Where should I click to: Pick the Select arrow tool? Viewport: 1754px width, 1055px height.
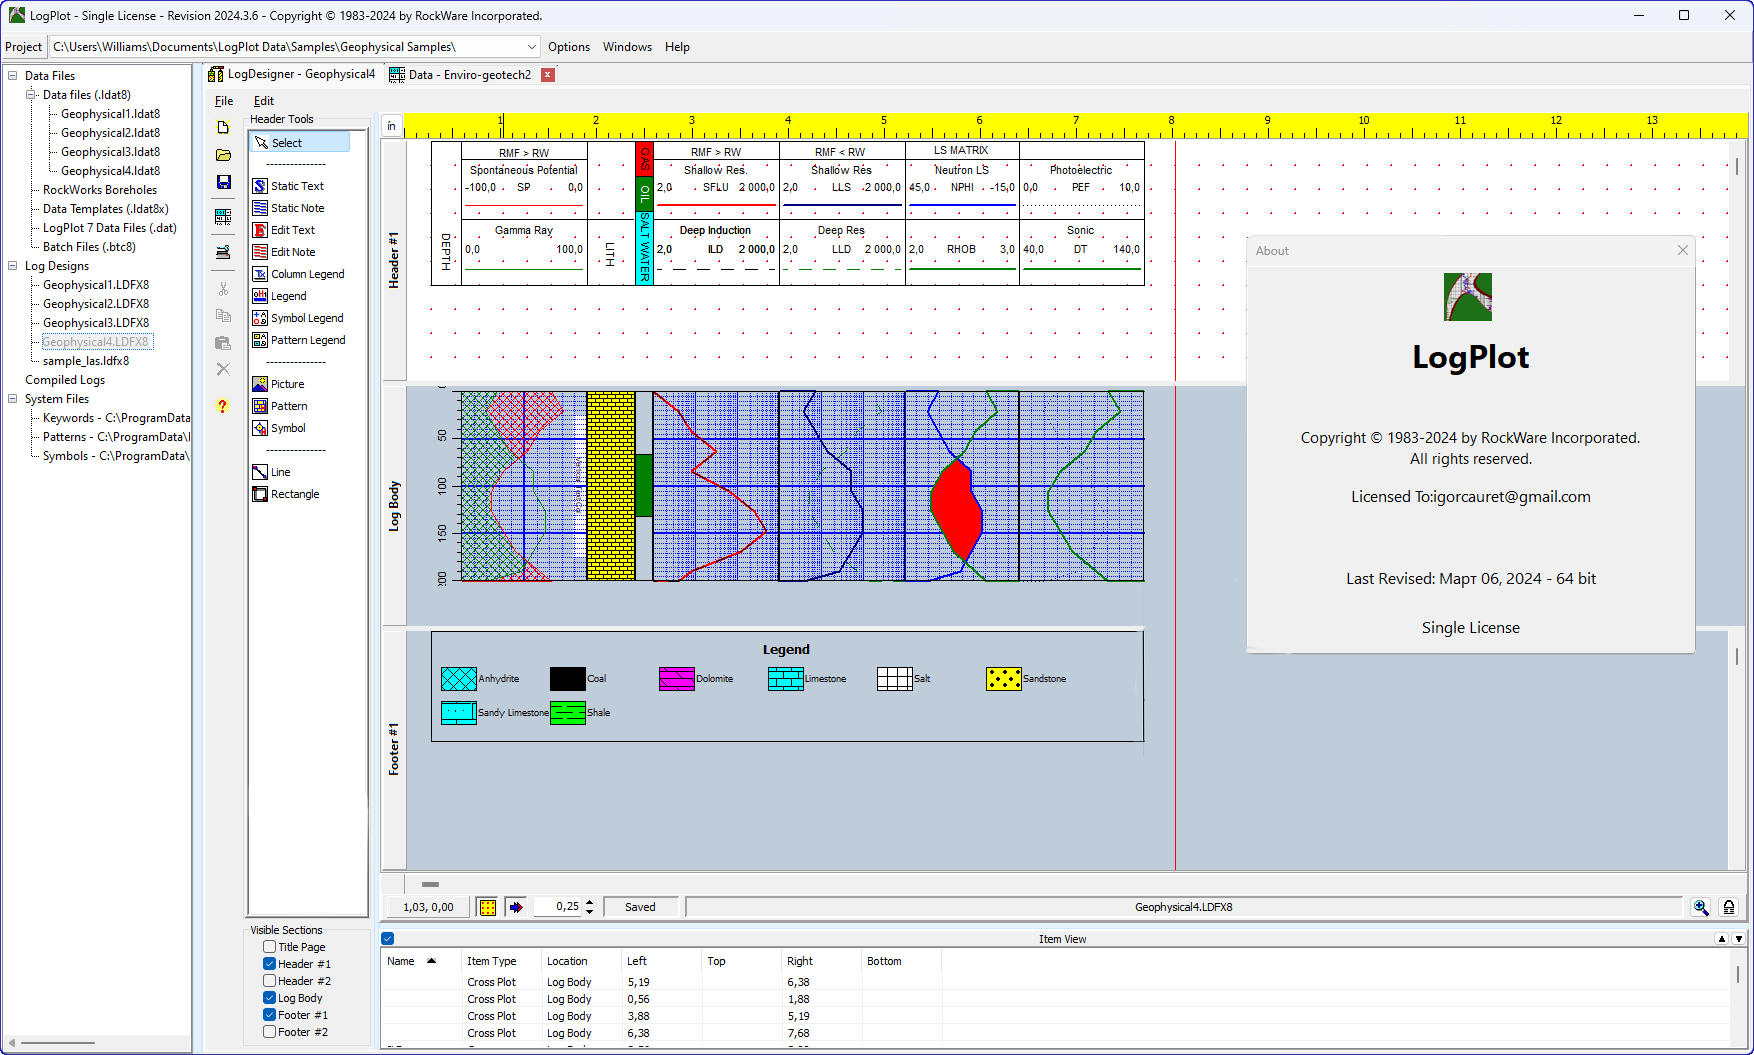pos(299,143)
